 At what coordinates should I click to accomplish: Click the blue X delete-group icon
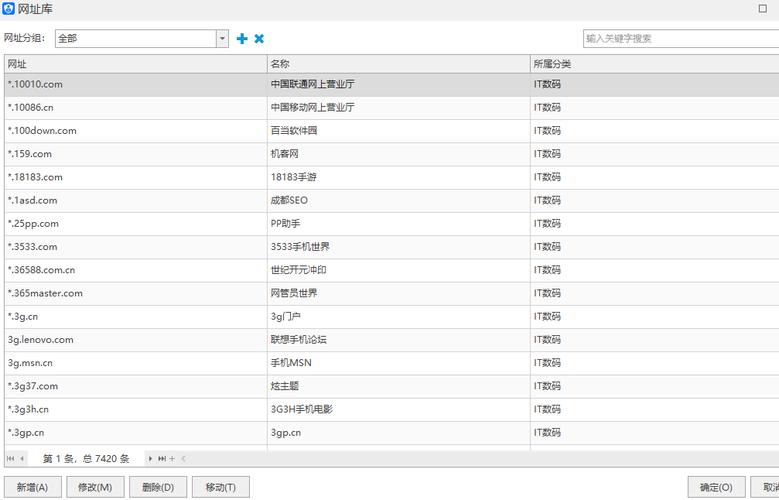coord(259,39)
